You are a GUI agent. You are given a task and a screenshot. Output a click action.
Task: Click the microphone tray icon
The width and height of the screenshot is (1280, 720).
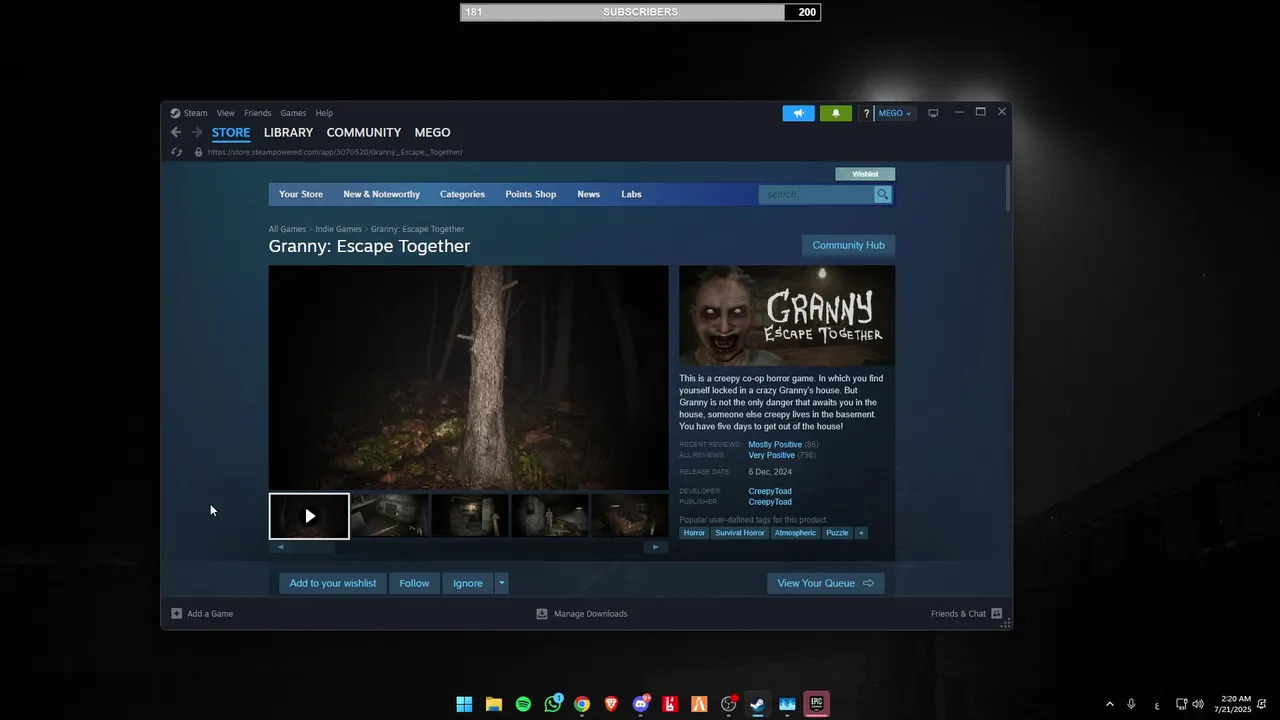tap(1131, 705)
